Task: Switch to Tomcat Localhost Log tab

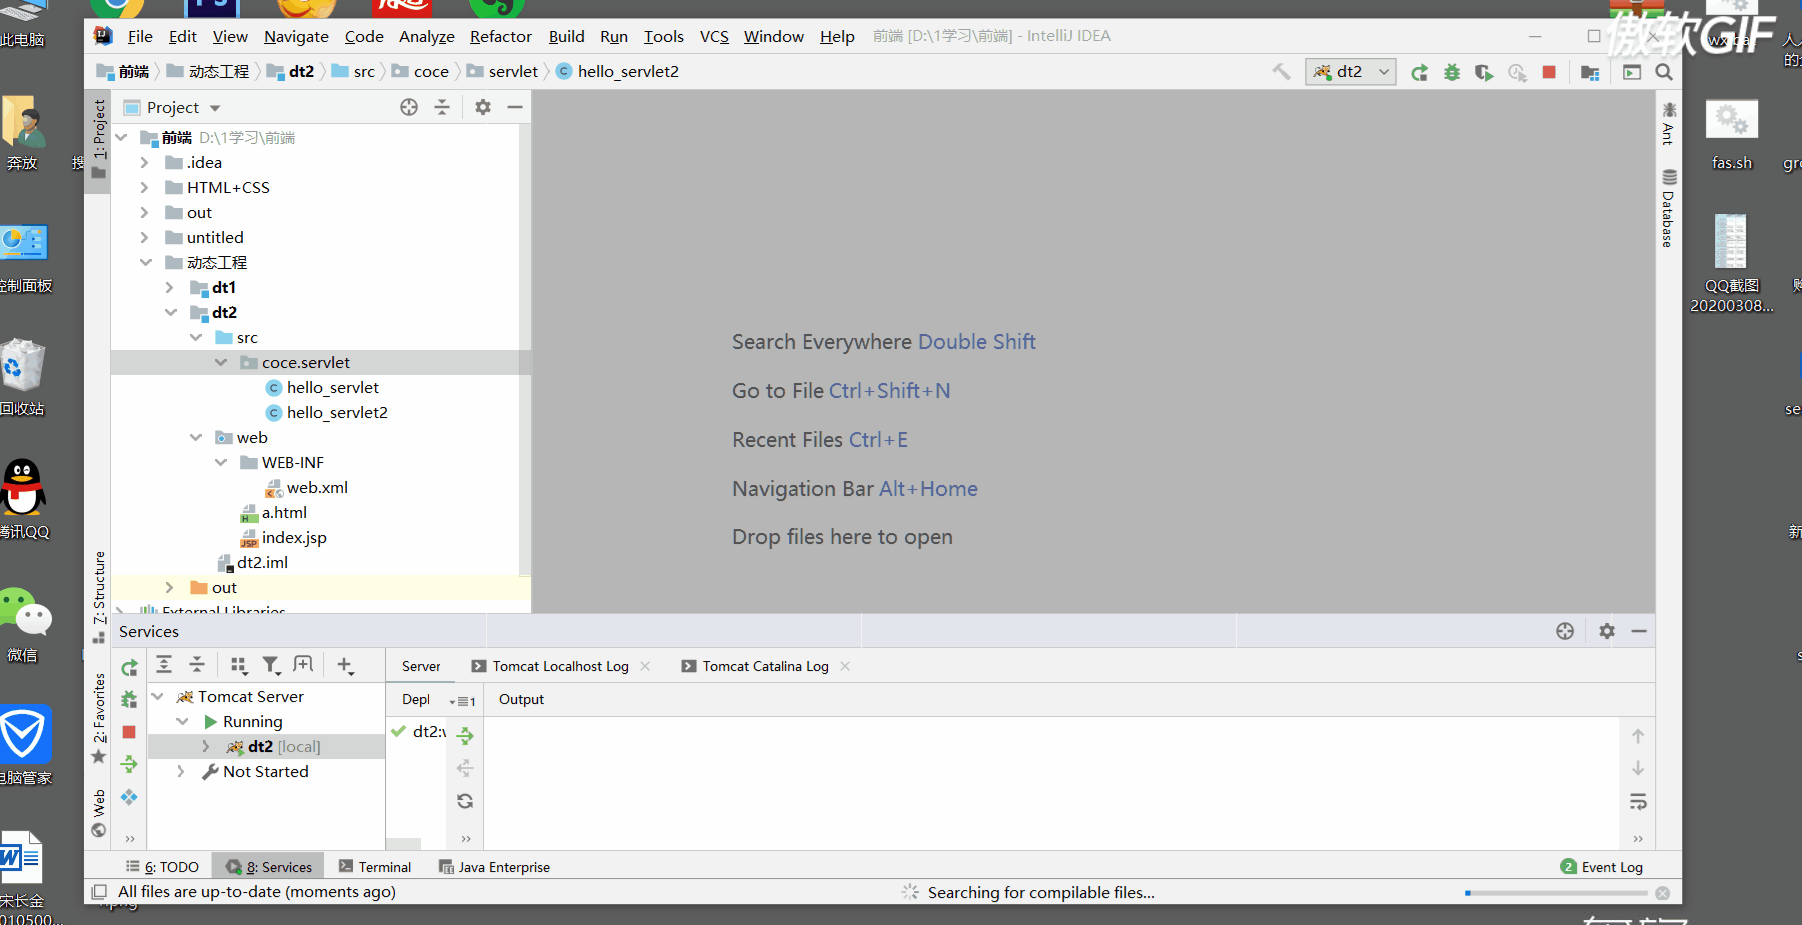Action: (560, 666)
